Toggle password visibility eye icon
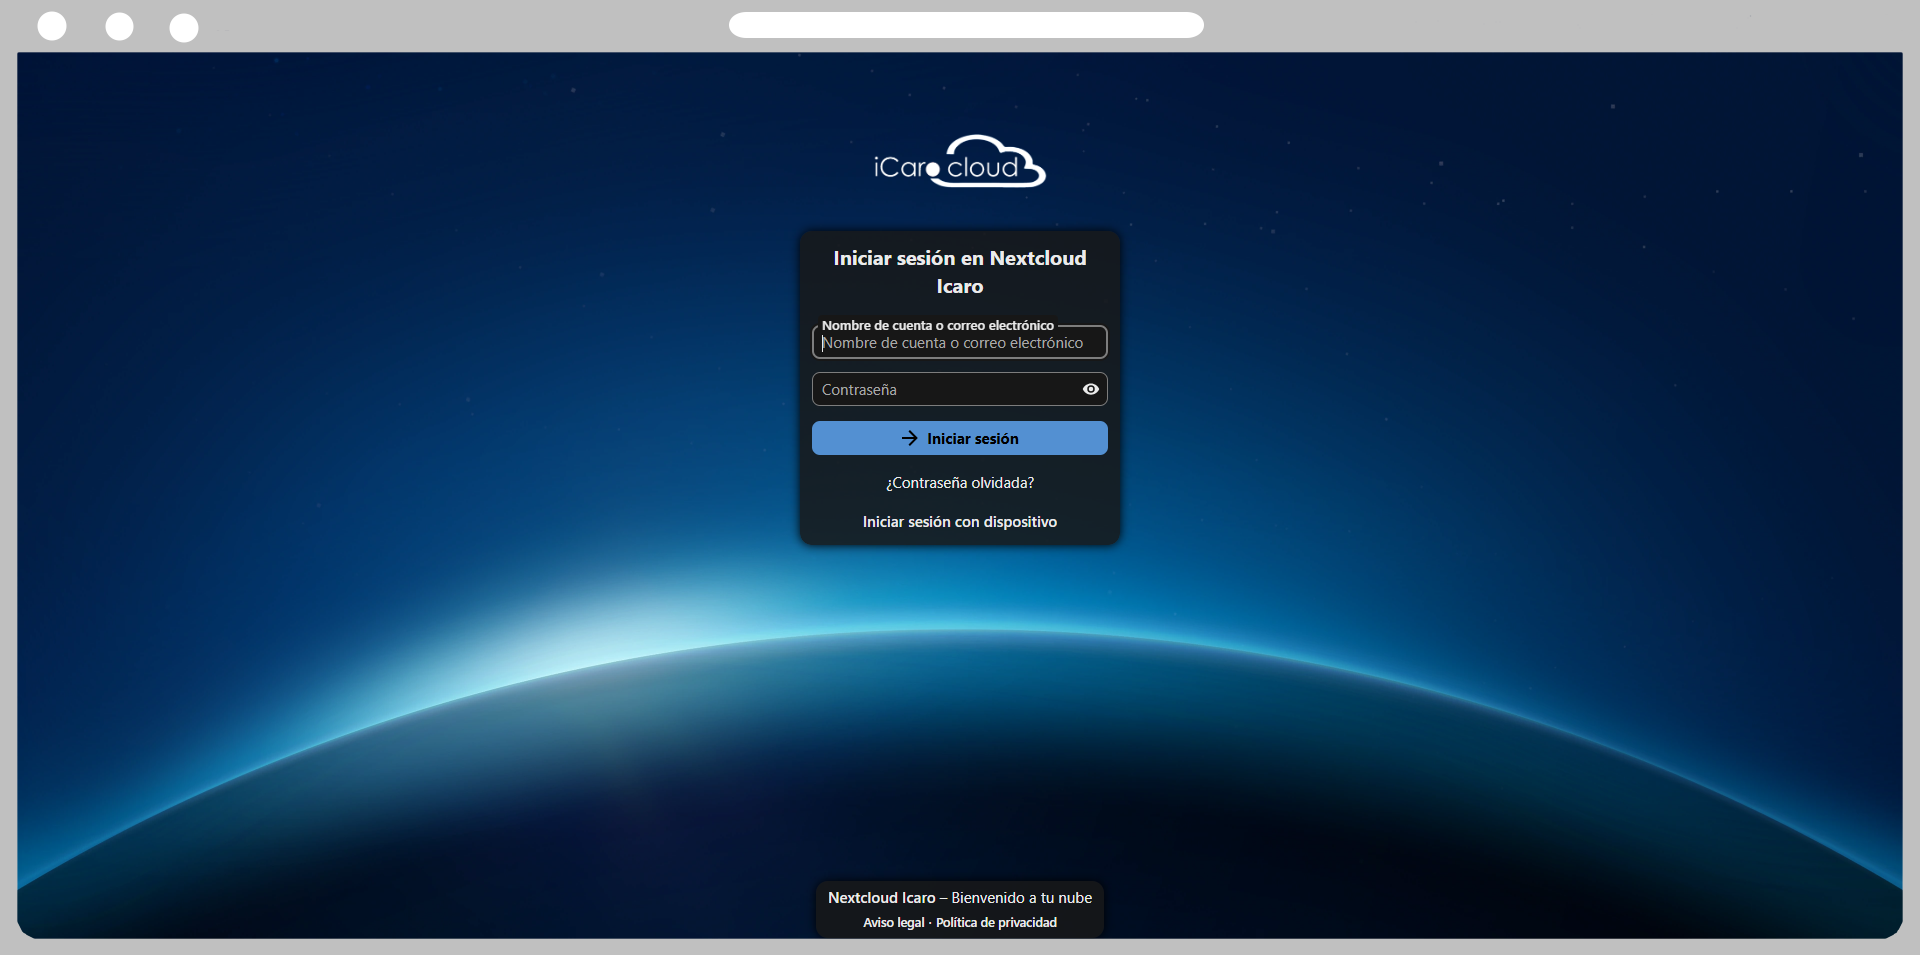 (1091, 390)
